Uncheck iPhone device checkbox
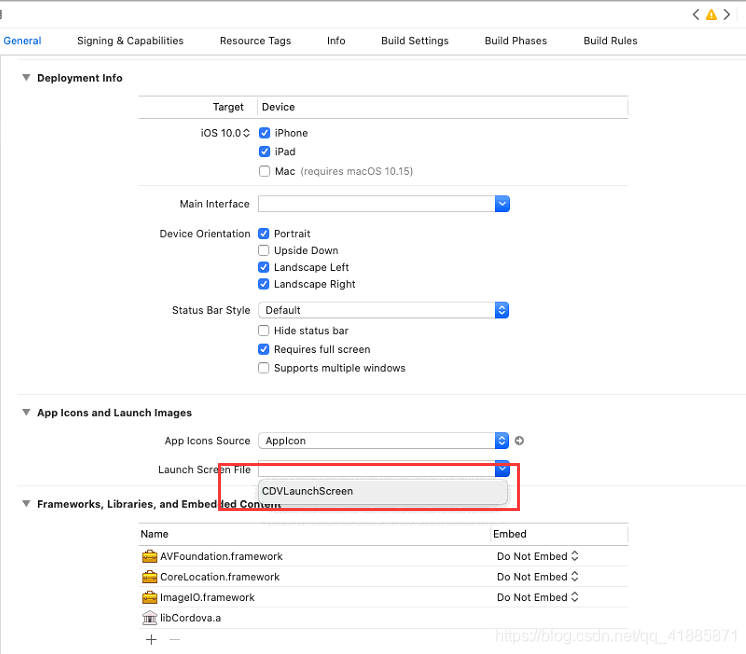The image size is (746, 654). [x=265, y=133]
